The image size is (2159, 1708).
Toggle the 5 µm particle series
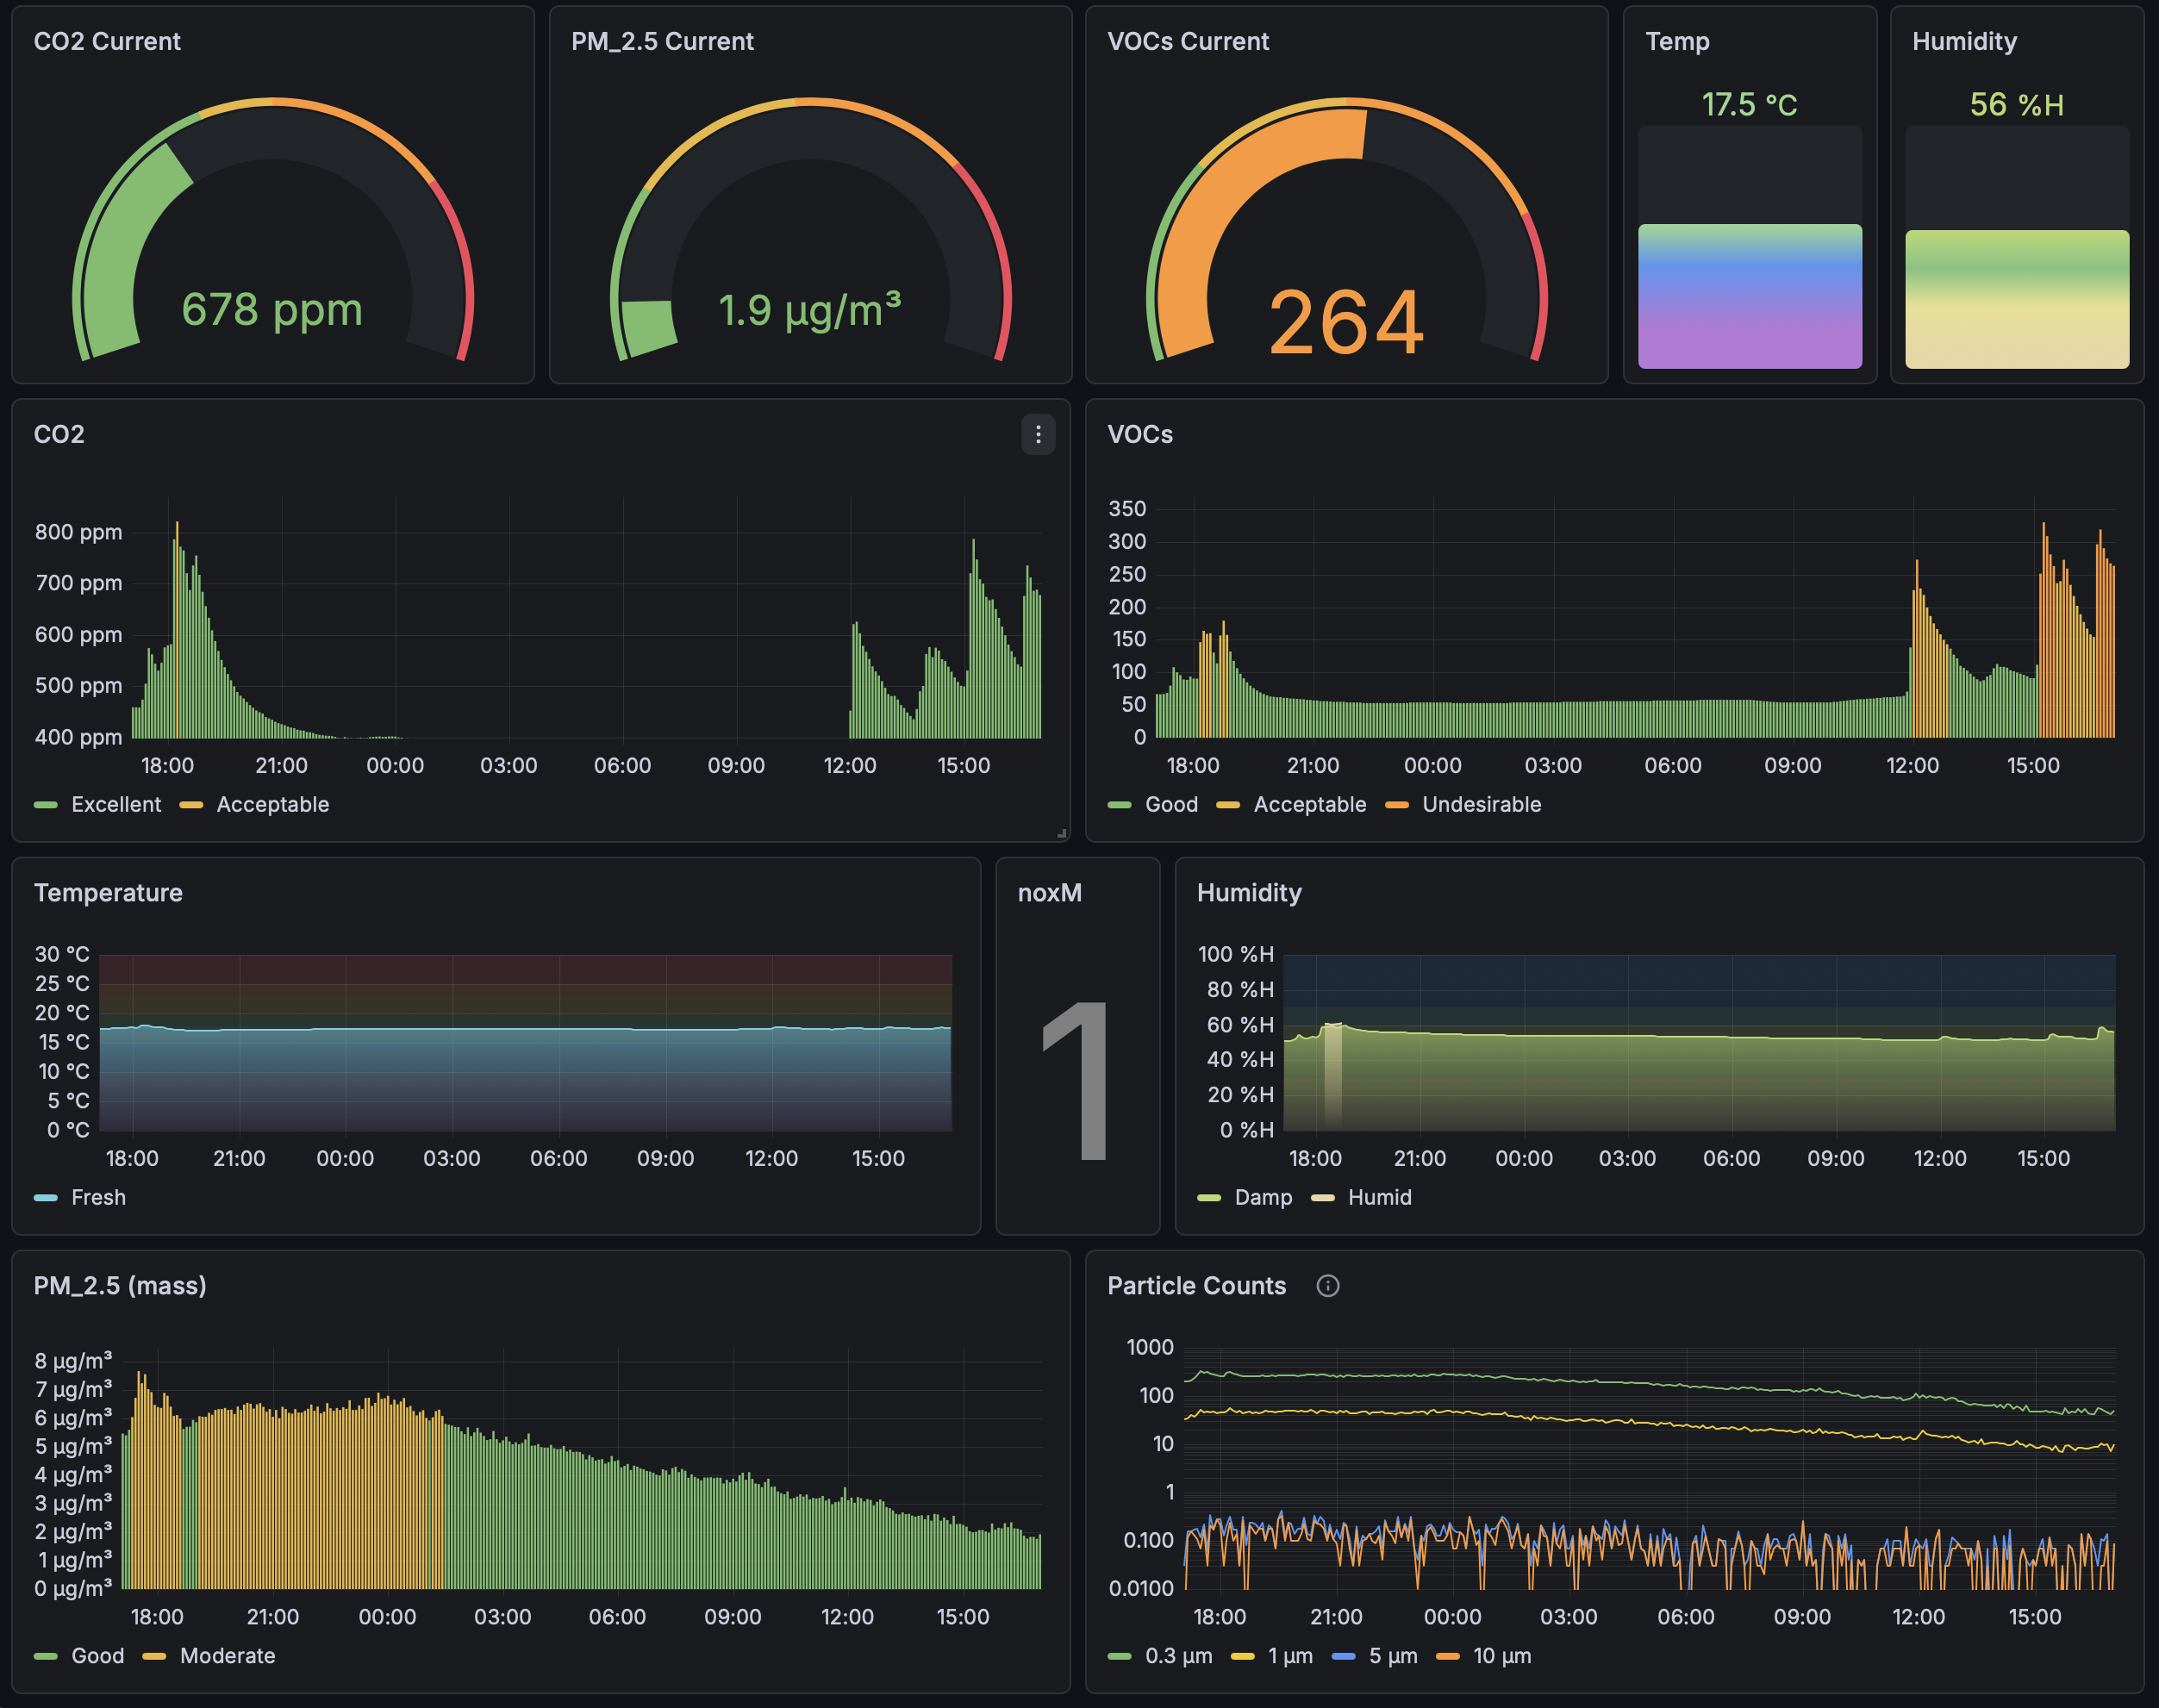coord(1392,1655)
